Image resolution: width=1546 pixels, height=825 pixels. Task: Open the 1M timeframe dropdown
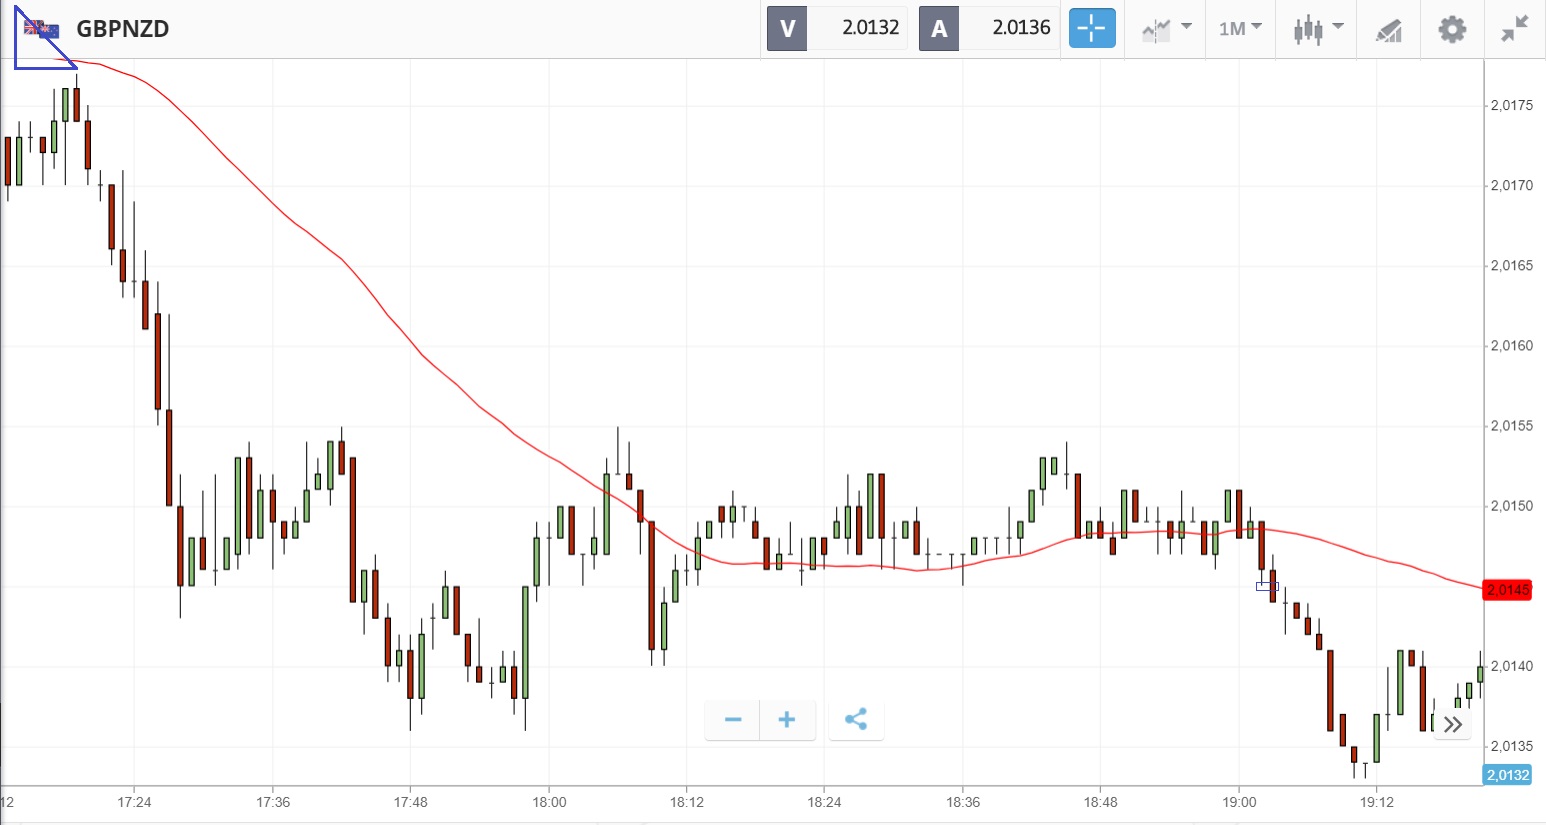[x=1240, y=28]
